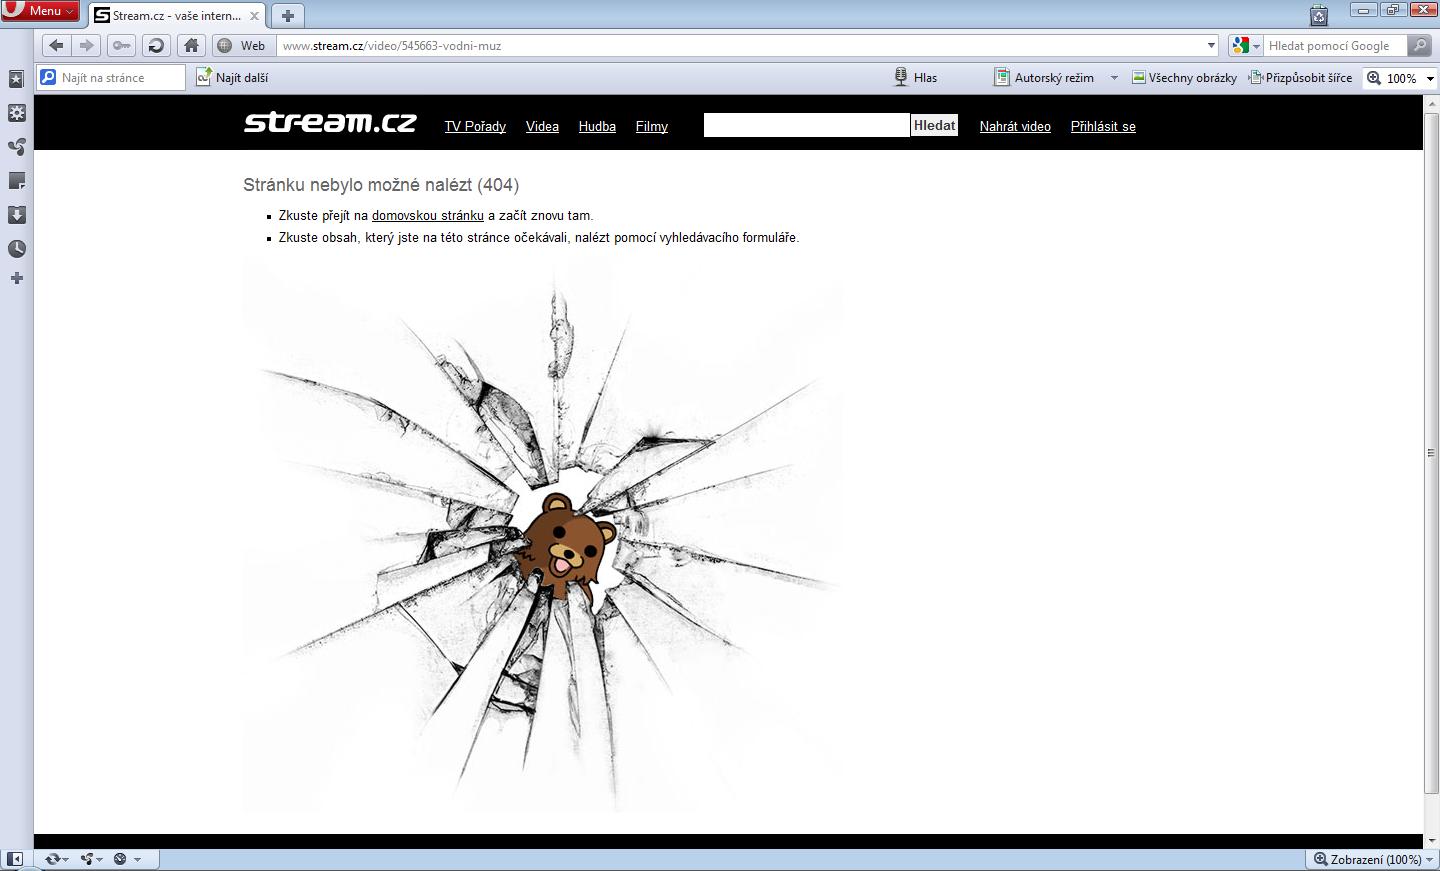Open the Unite panel icon

pyautogui.click(x=16, y=147)
